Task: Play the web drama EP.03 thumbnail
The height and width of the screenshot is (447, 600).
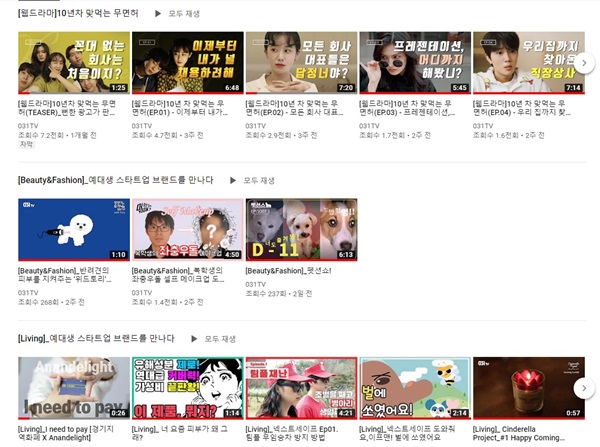Action: coord(414,63)
